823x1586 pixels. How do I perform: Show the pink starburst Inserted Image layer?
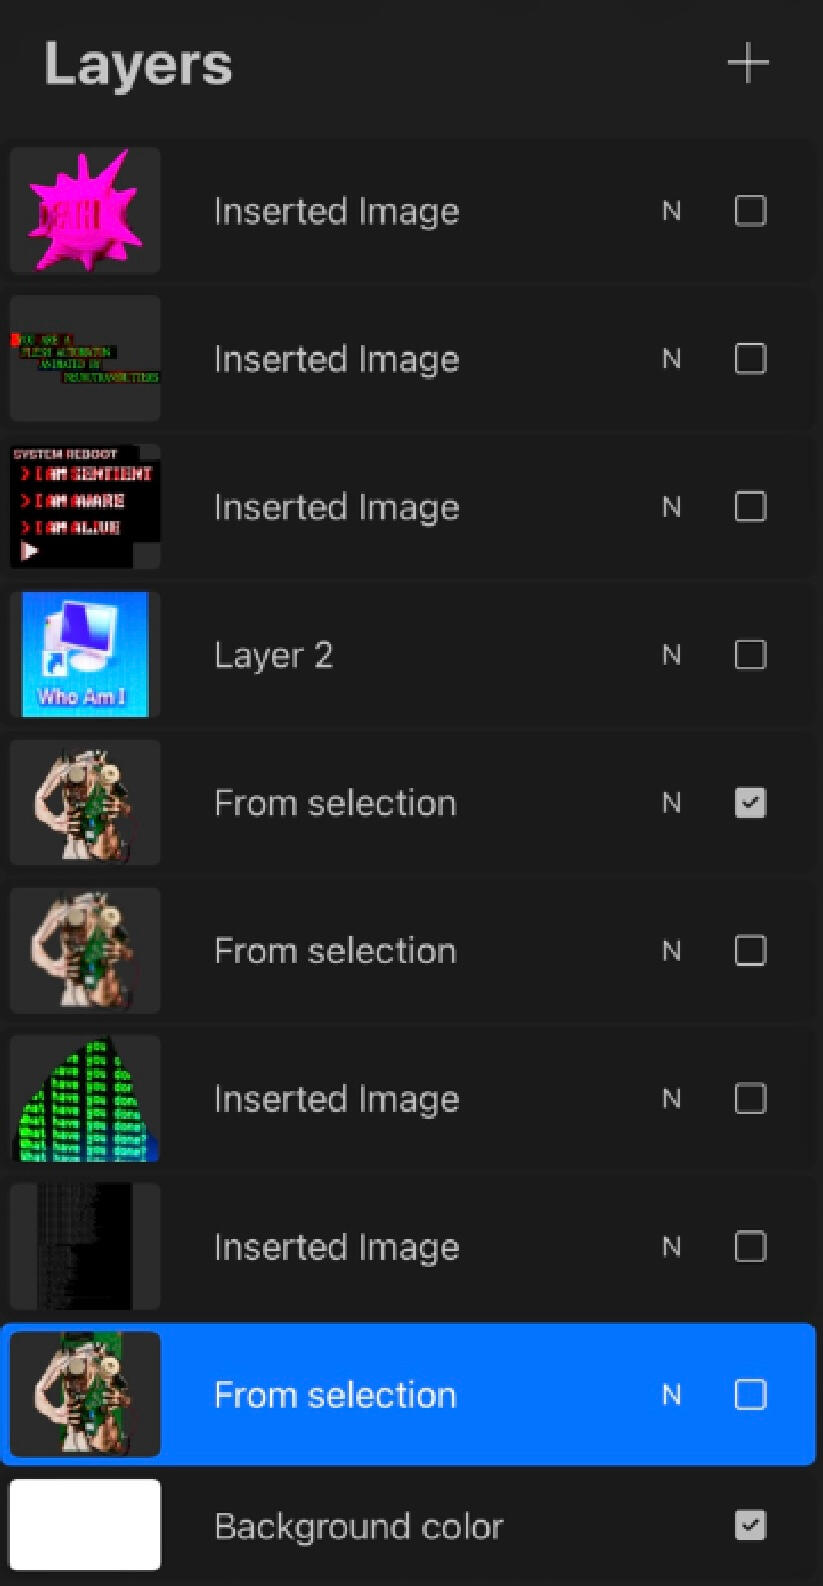click(750, 211)
